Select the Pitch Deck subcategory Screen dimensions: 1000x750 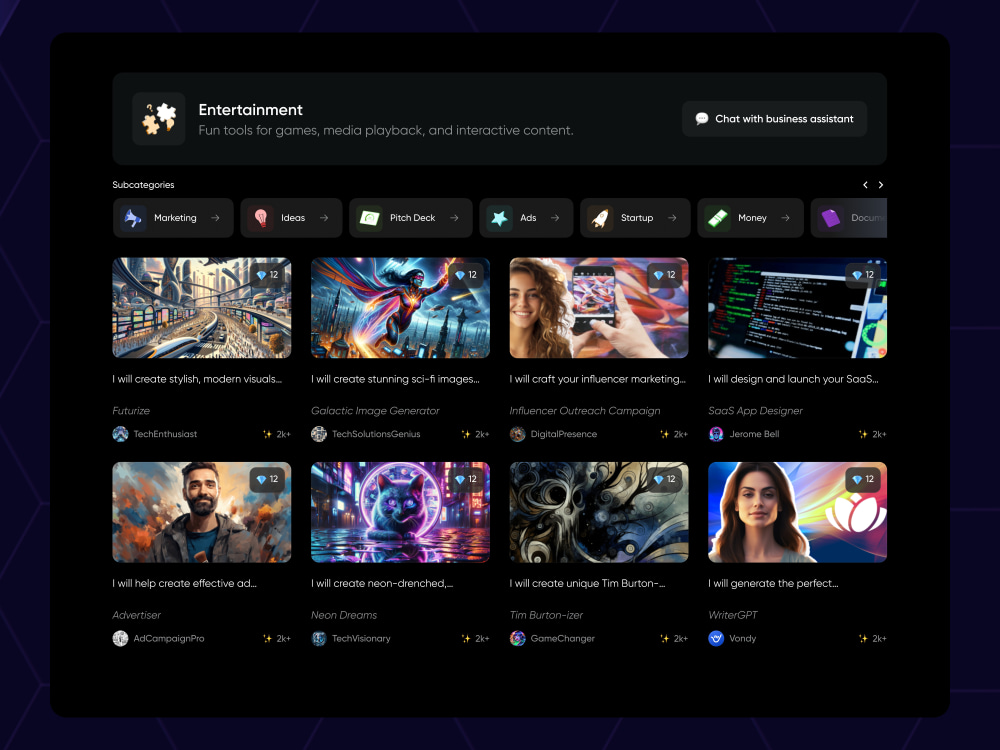click(x=411, y=218)
